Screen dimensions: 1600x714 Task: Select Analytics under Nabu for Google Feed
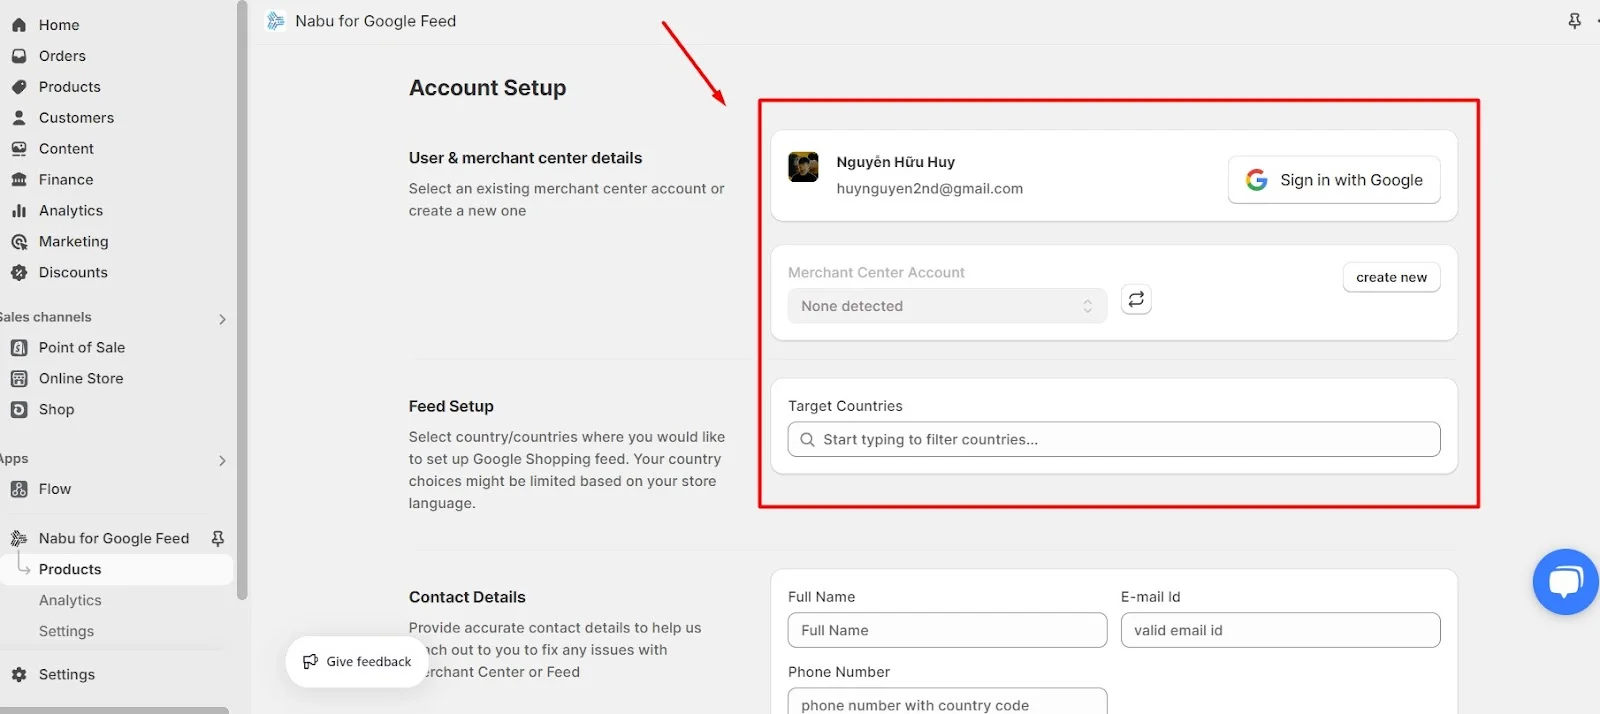70,600
